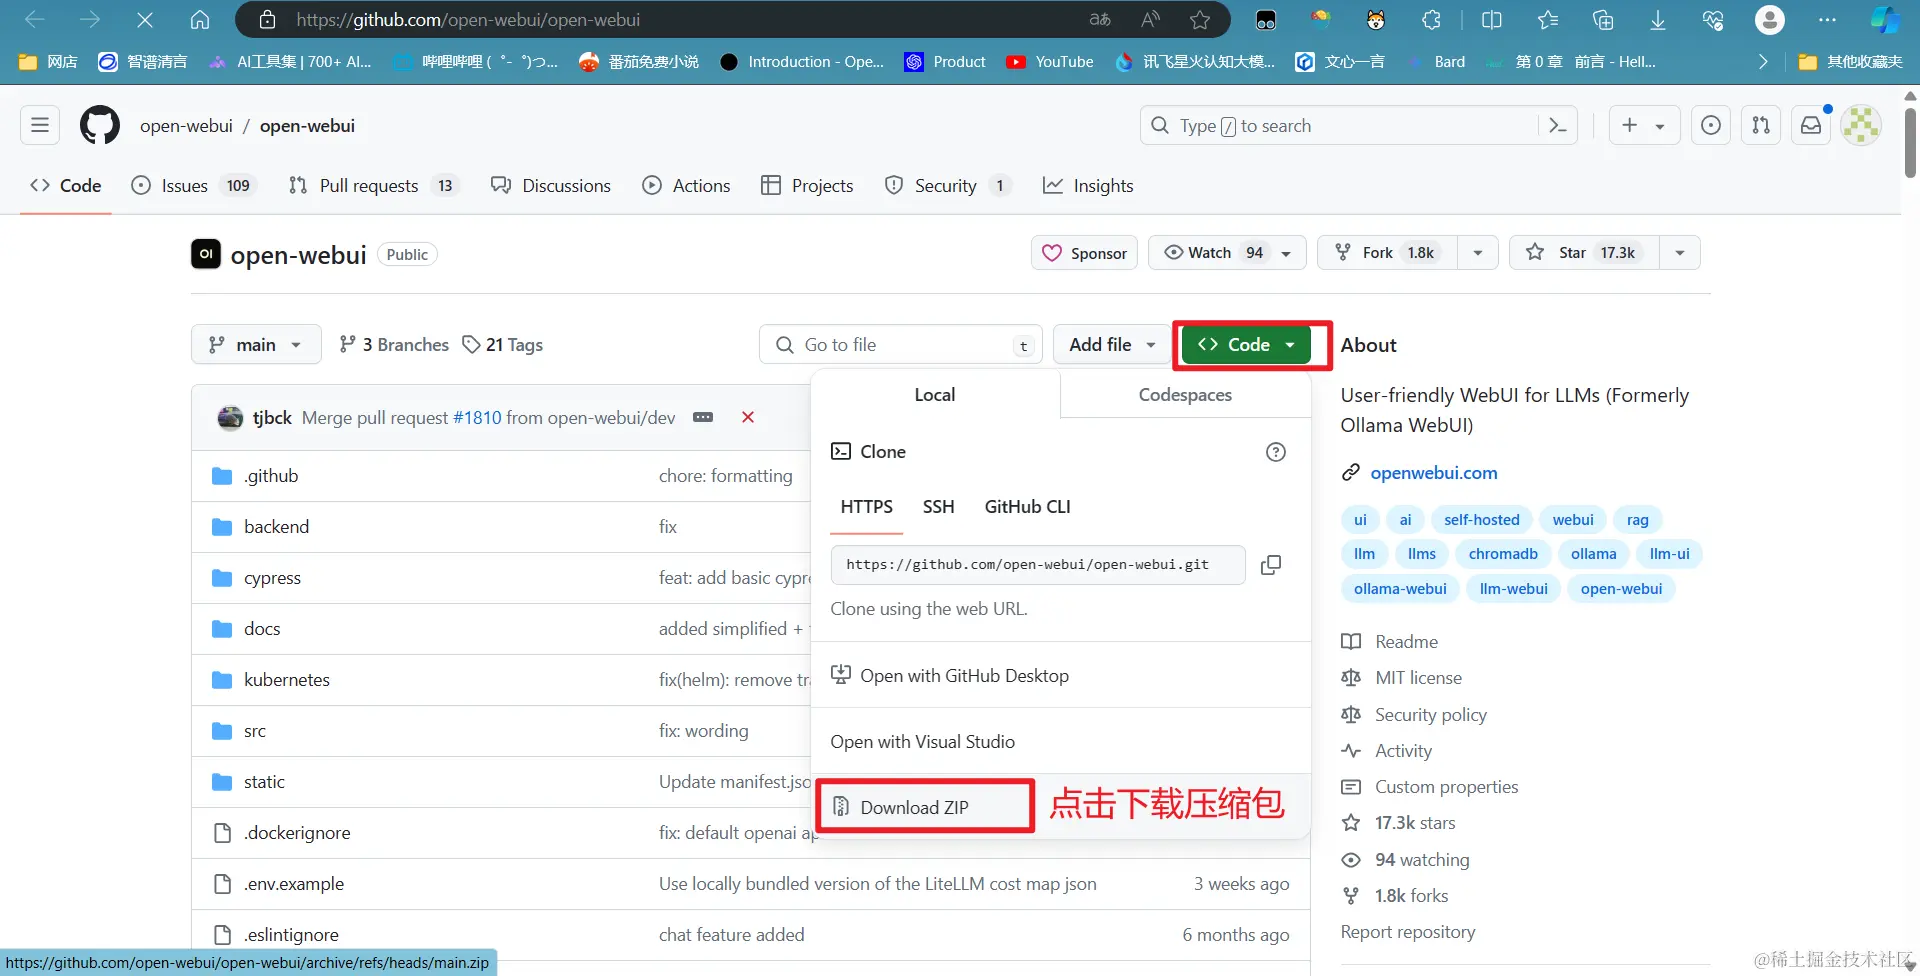Switch to the Issues tab
1920x976 pixels.
pos(194,185)
